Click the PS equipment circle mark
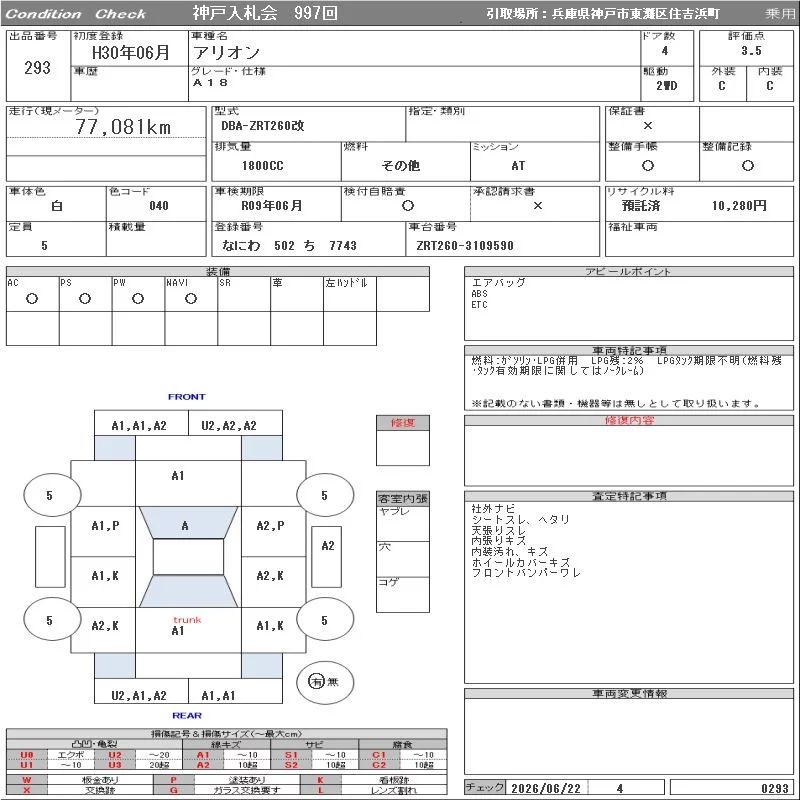Viewport: 800px width, 800px height. pyautogui.click(x=85, y=299)
